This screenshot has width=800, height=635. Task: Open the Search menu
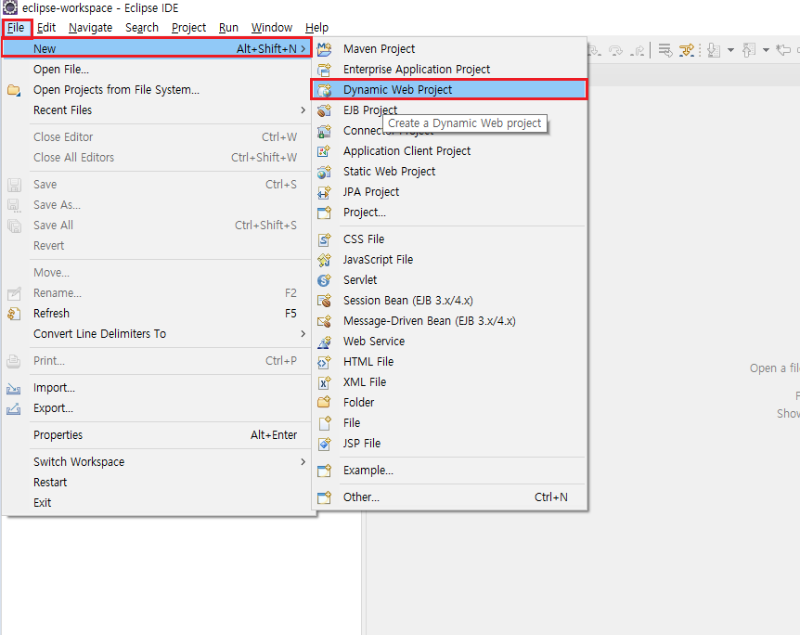tap(142, 28)
